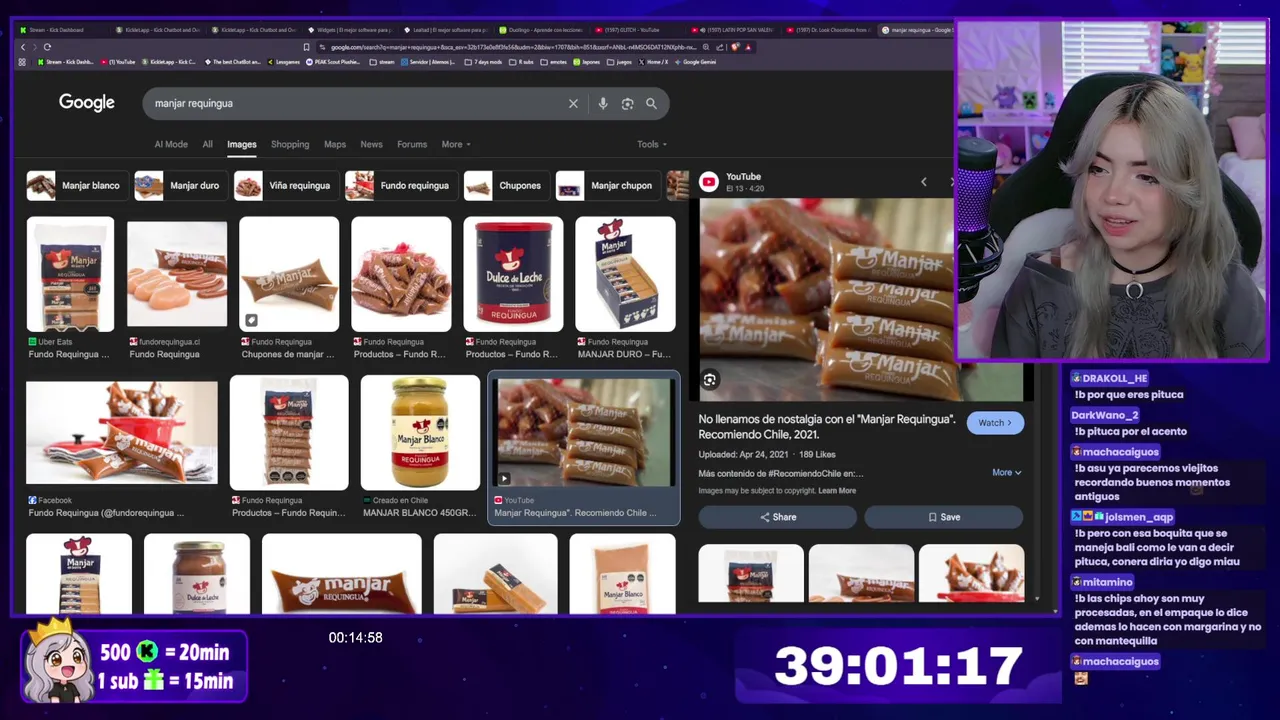Open the Brave Shields lion icon
The image size is (1280, 720).
point(735,47)
